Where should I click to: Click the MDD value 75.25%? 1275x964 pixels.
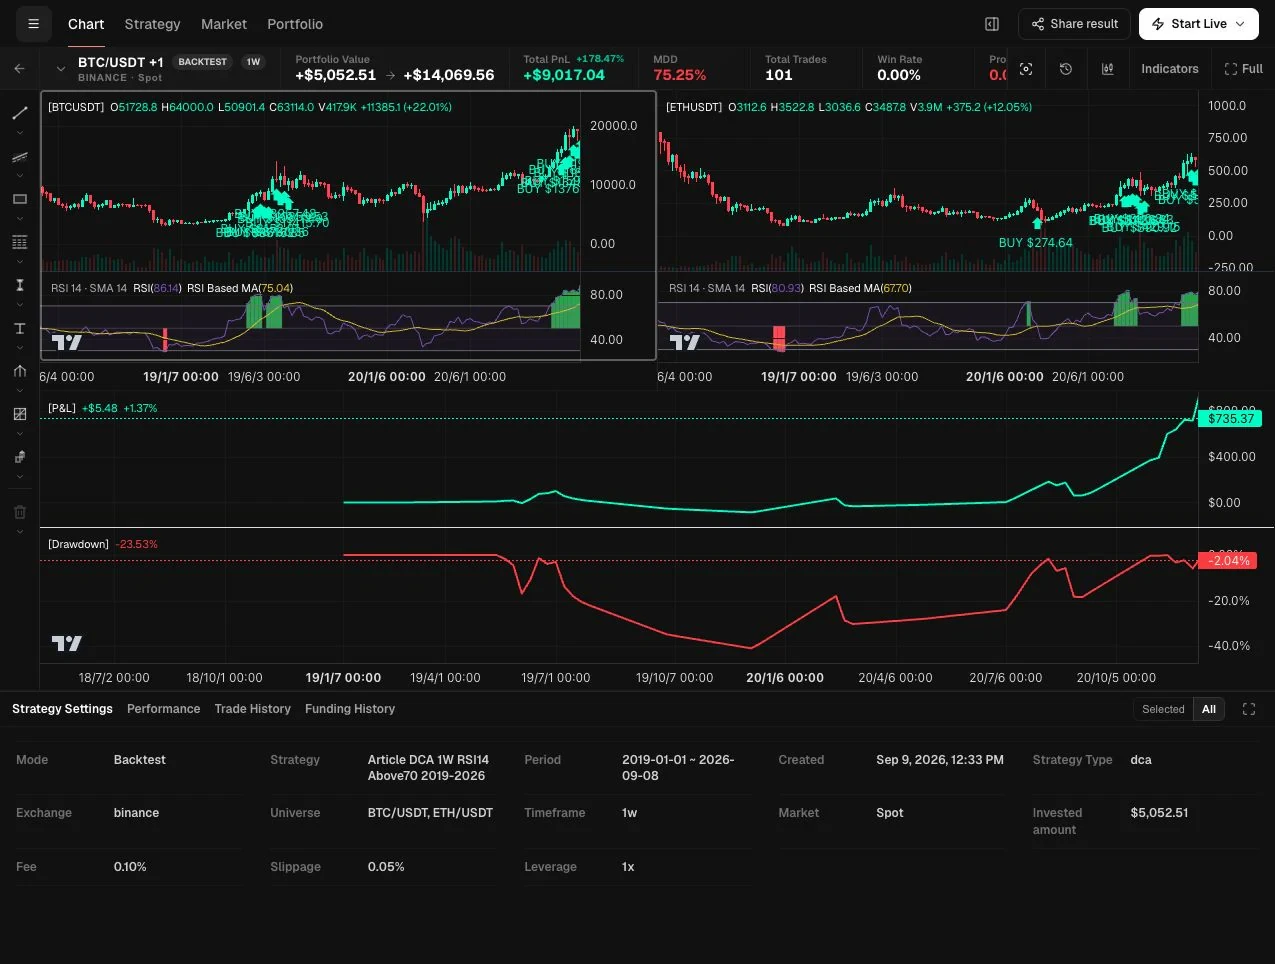[x=679, y=75]
